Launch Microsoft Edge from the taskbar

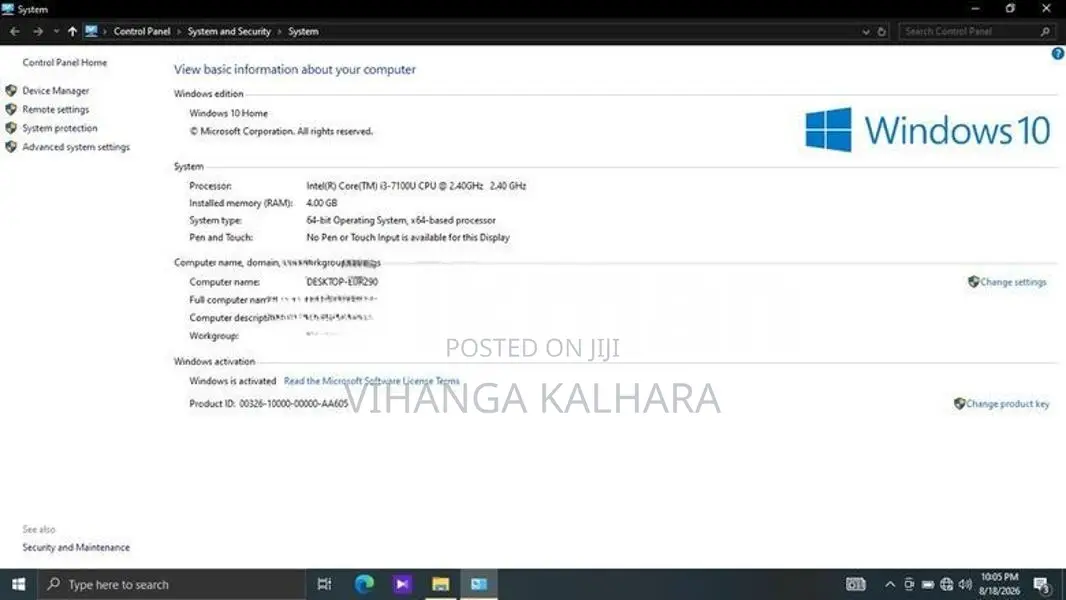(x=364, y=584)
